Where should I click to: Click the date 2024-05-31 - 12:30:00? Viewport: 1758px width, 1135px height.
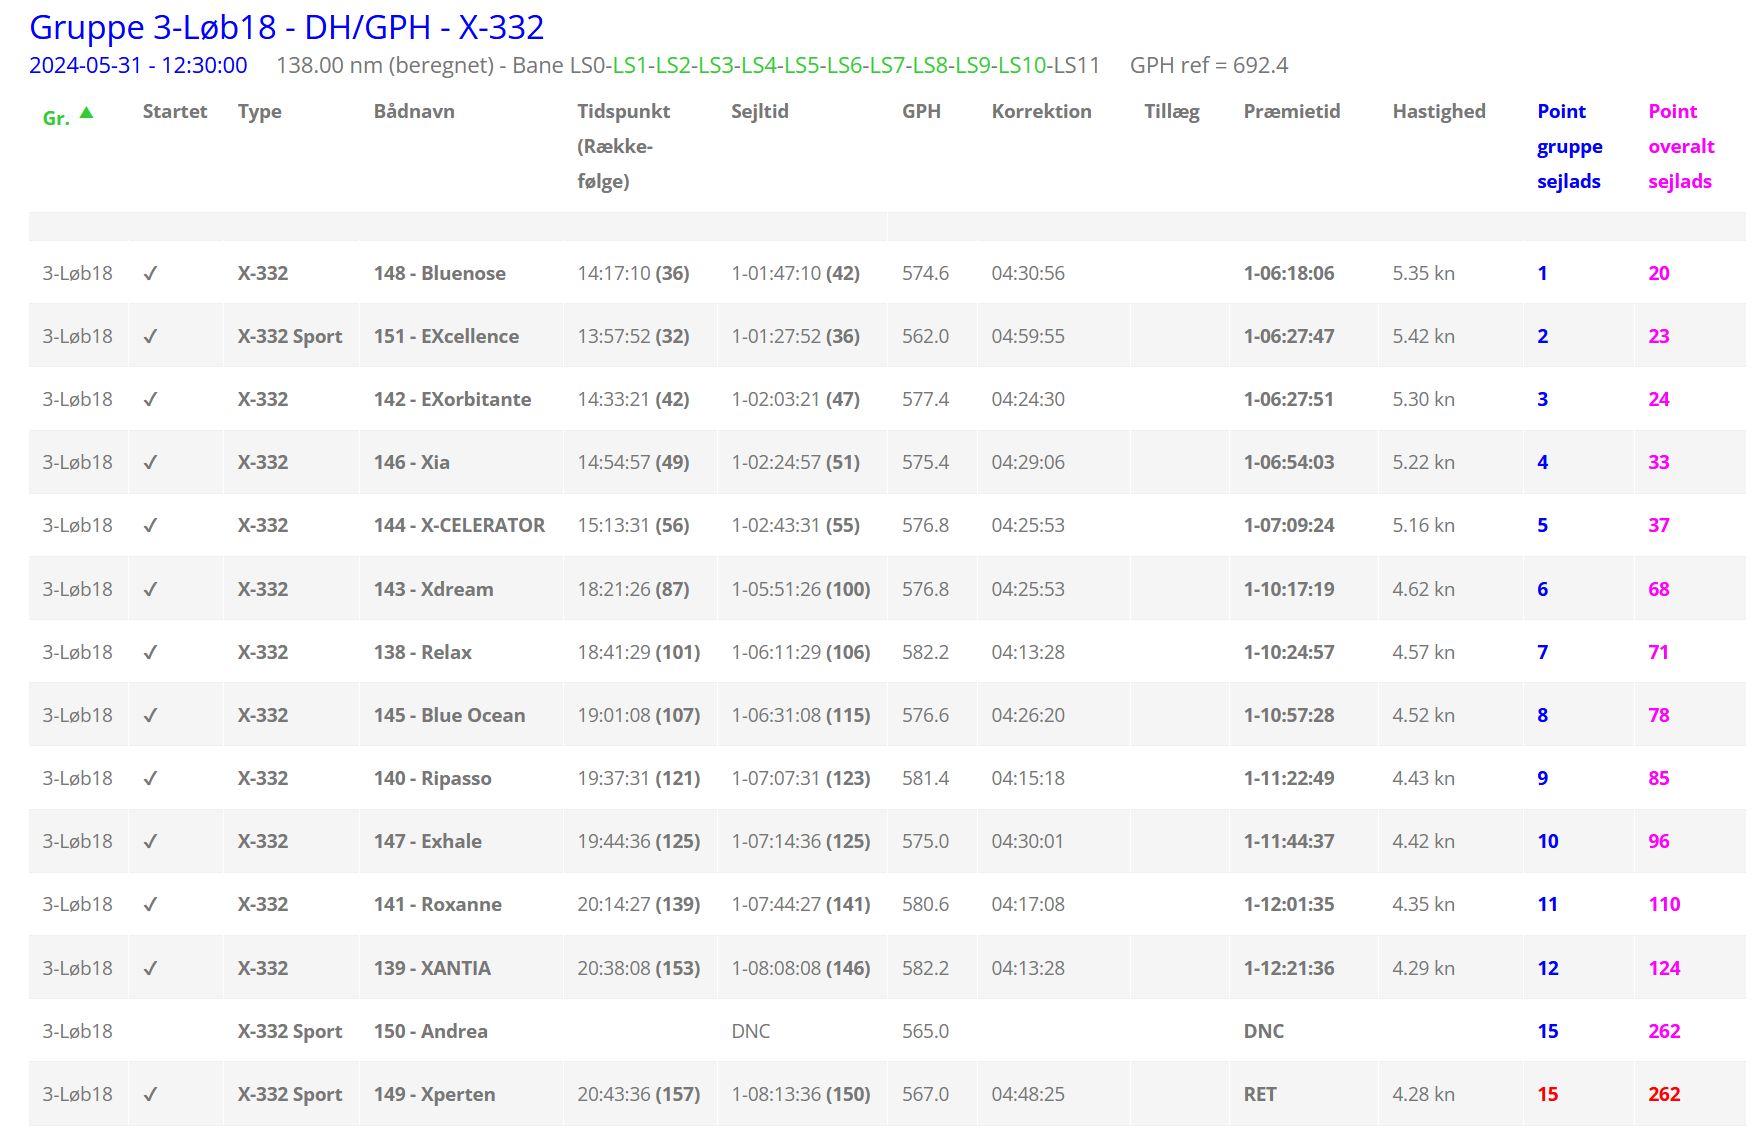(x=138, y=65)
